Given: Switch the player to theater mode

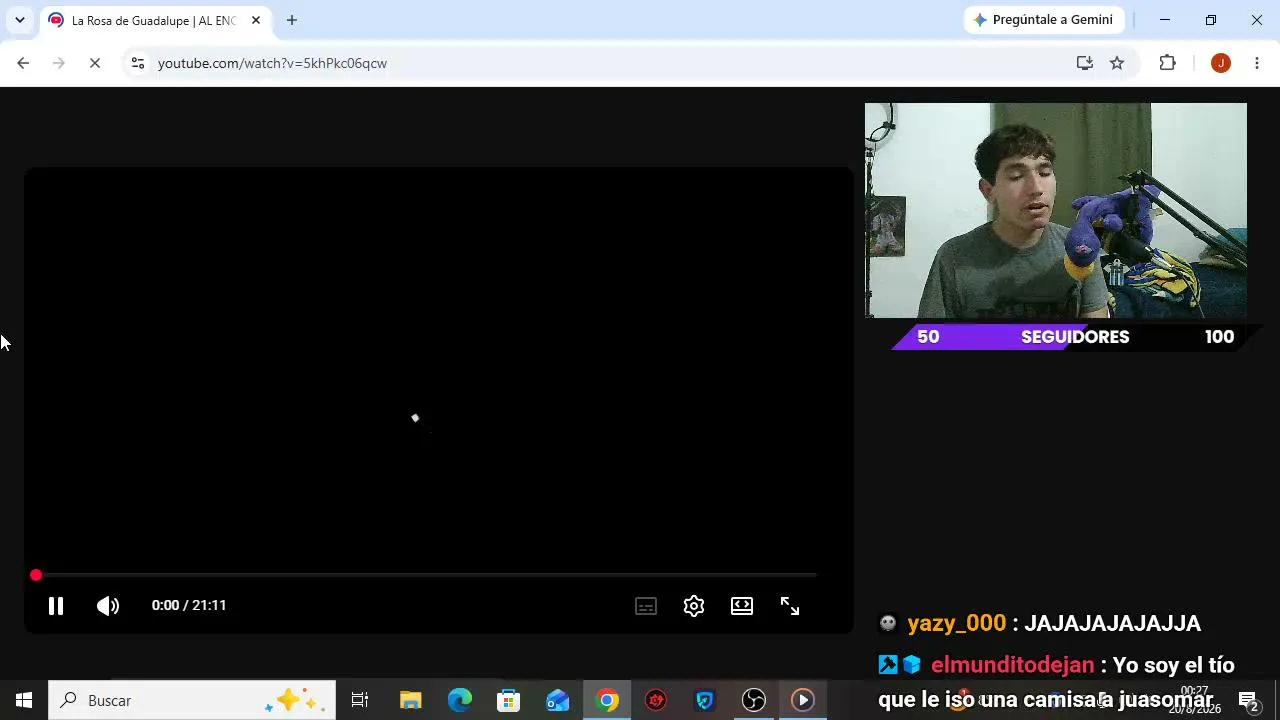Looking at the screenshot, I should tap(742, 606).
